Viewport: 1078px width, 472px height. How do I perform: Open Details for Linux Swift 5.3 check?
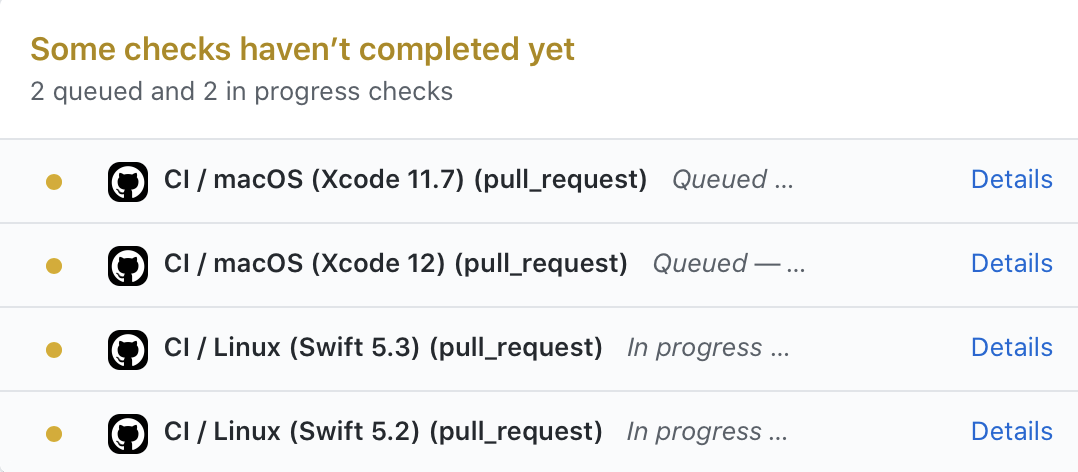(1011, 348)
